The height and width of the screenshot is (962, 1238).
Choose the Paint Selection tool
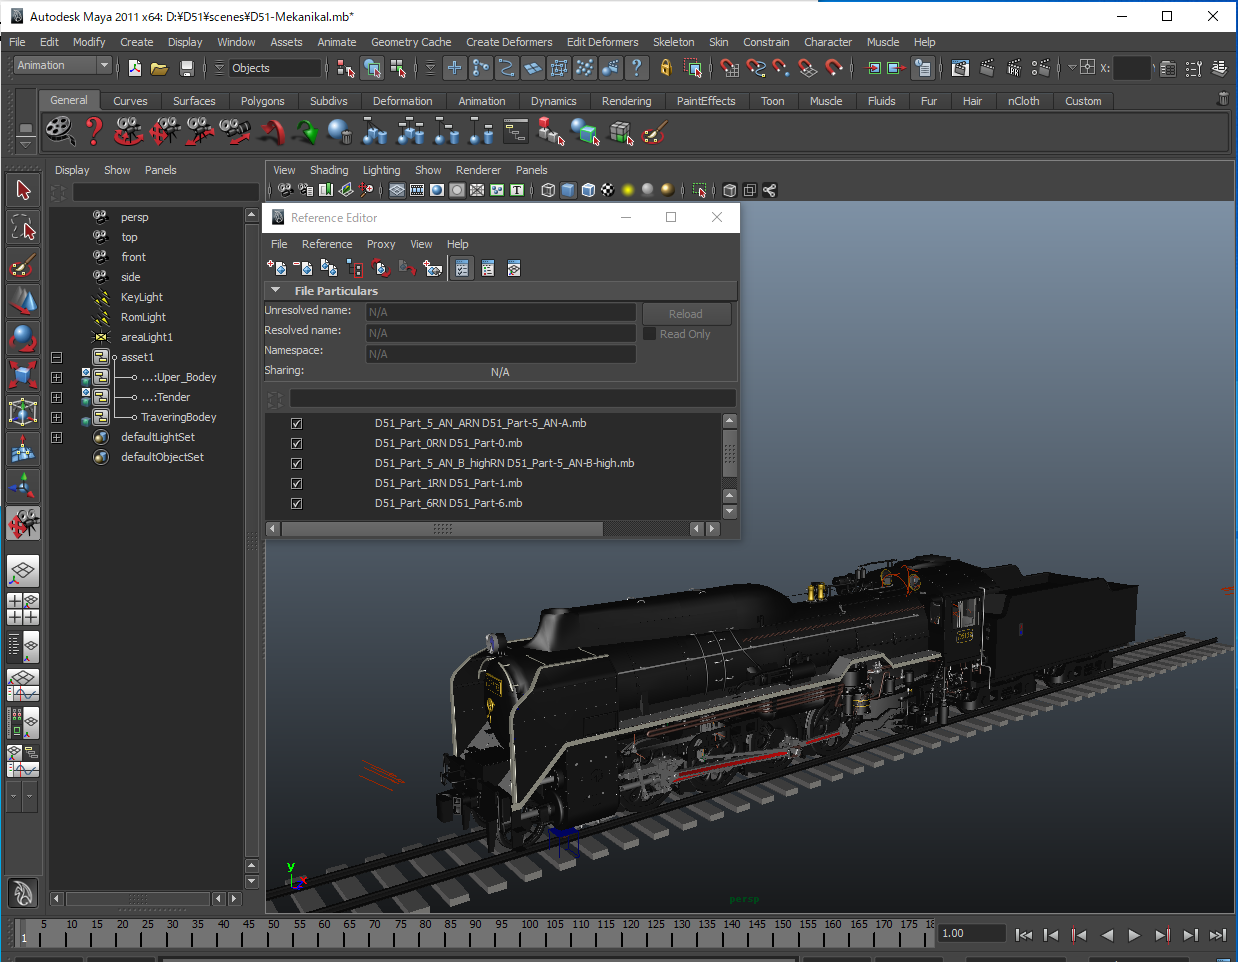tap(23, 264)
